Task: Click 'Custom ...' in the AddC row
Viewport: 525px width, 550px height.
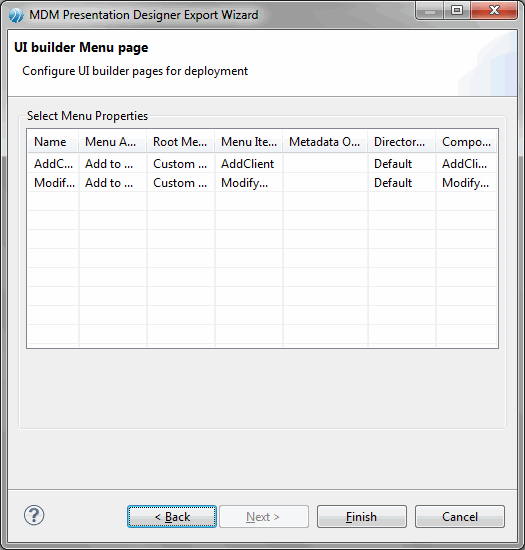Action: pyautogui.click(x=181, y=163)
